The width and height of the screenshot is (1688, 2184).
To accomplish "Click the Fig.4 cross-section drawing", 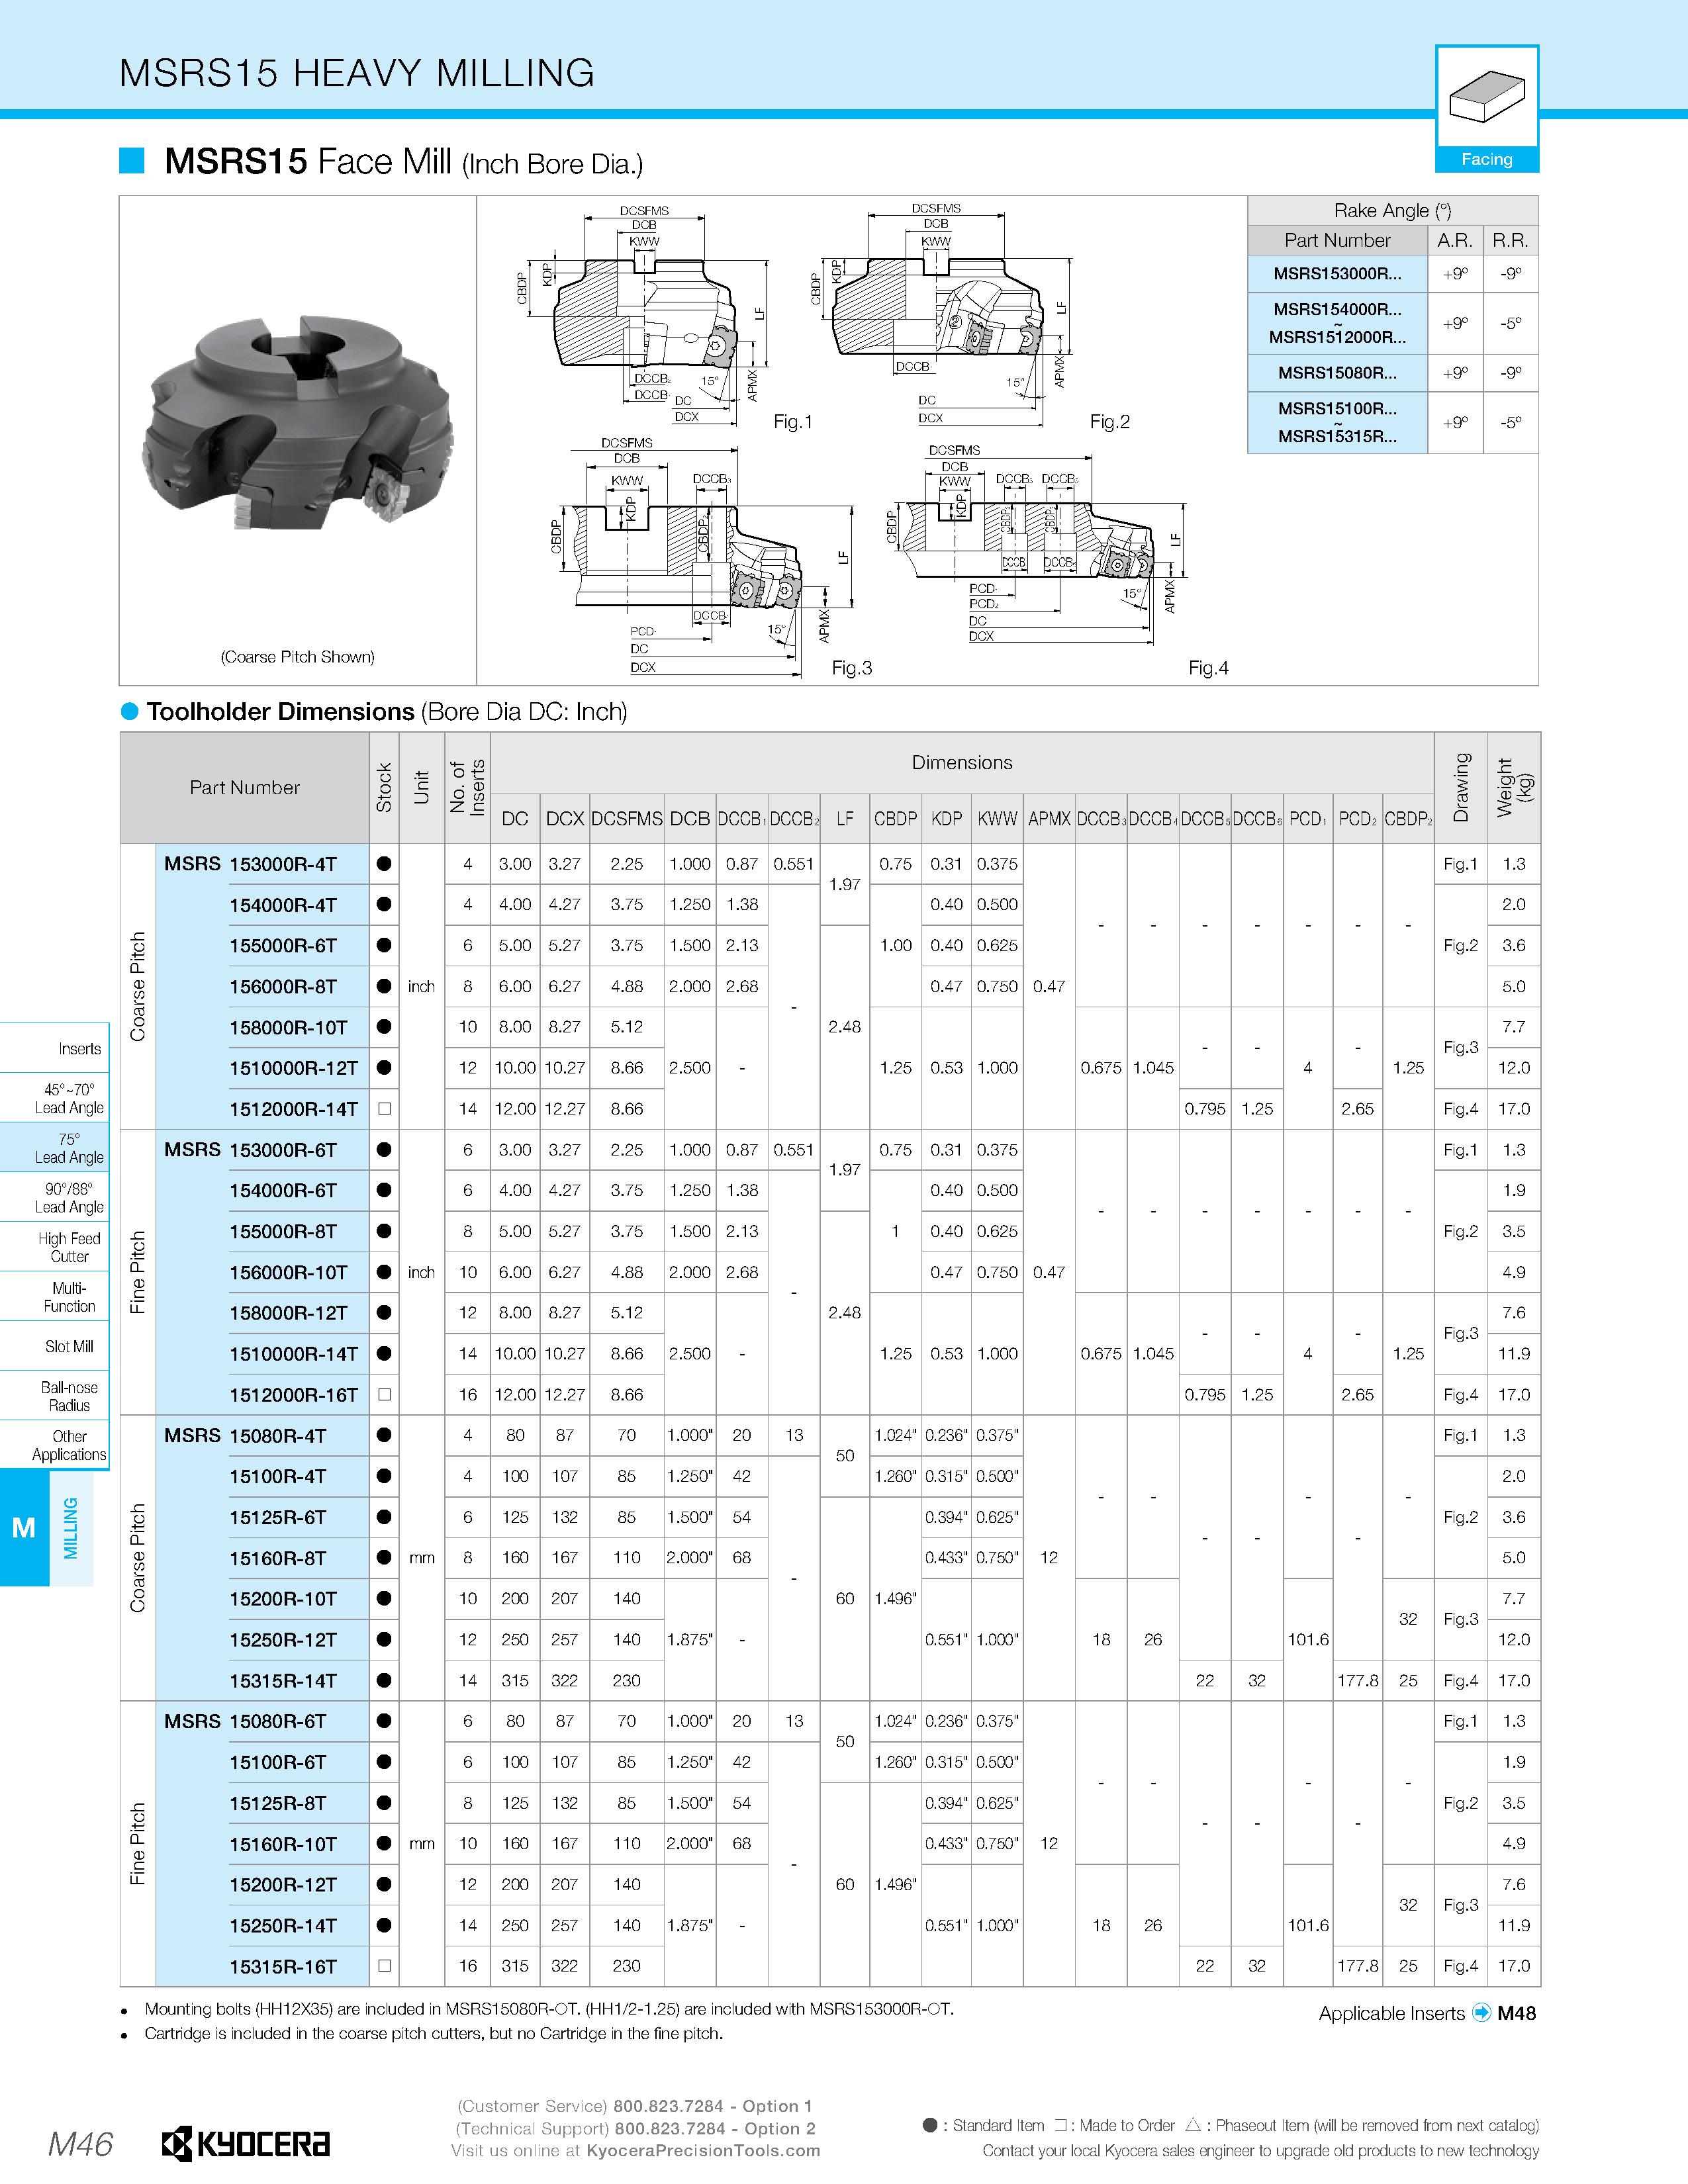I will pyautogui.click(x=1034, y=546).
